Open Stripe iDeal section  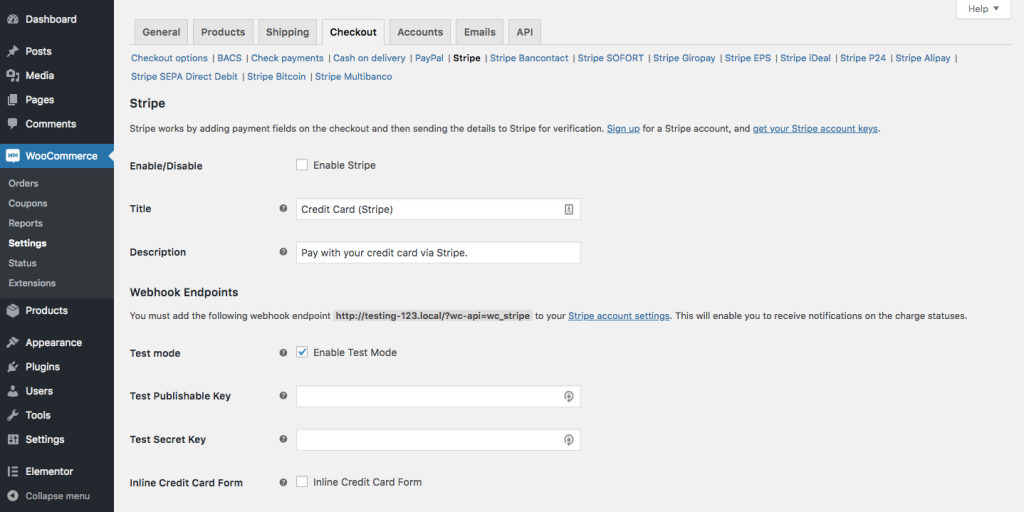pyautogui.click(x=805, y=58)
